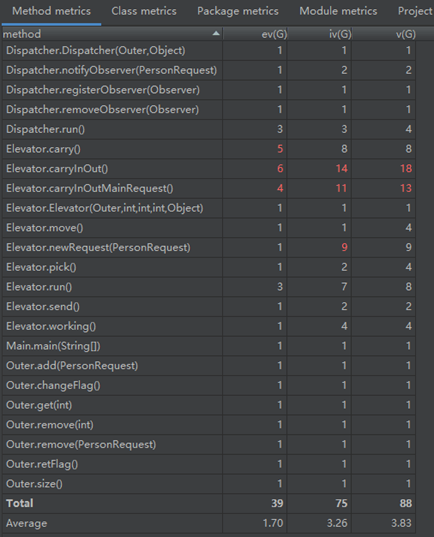Click ev(G) value 6 for carryInOut()
Image resolution: width=434 pixels, height=537 pixels.
click(x=280, y=169)
